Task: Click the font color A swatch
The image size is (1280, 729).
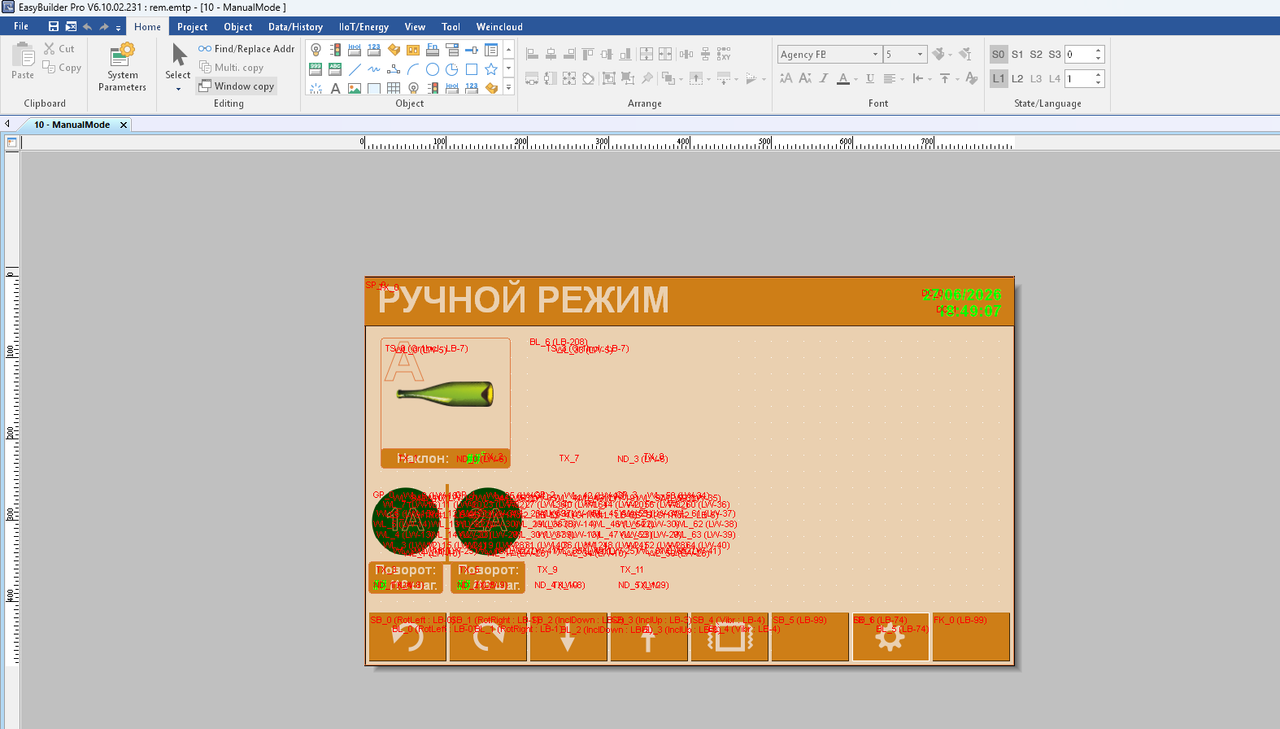Action: [x=842, y=78]
